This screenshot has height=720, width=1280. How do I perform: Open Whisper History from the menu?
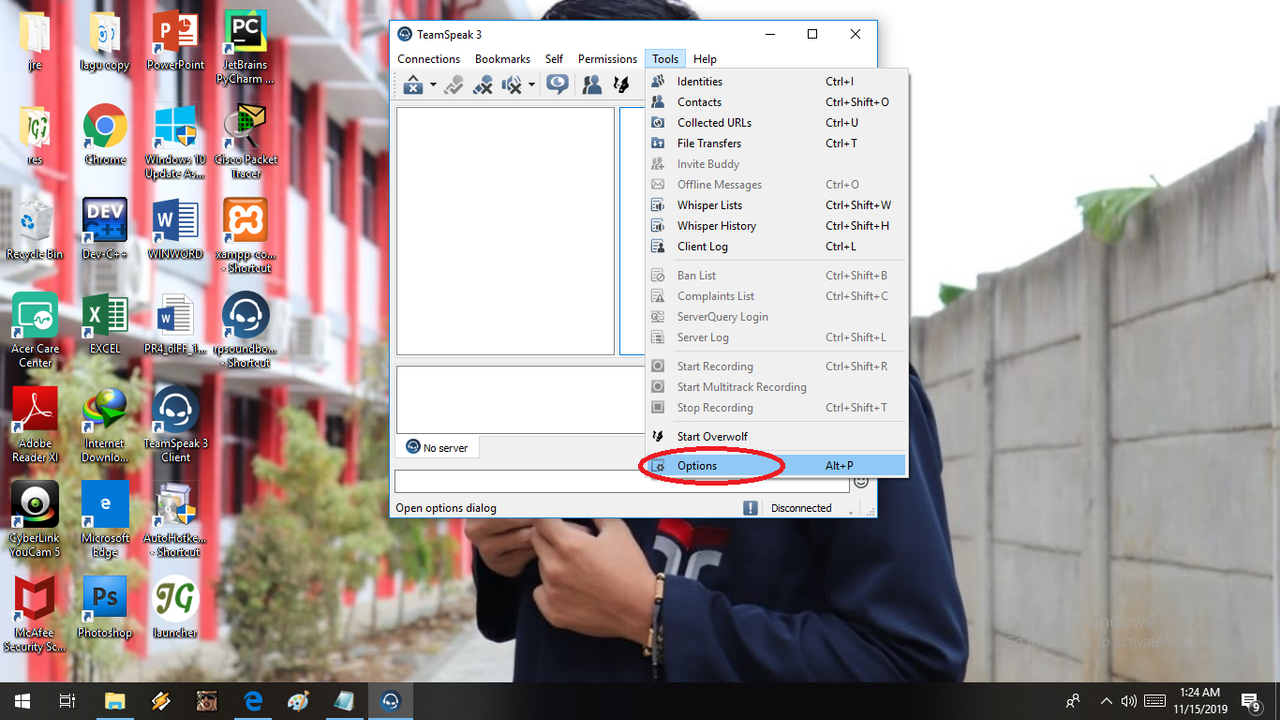(x=776, y=226)
